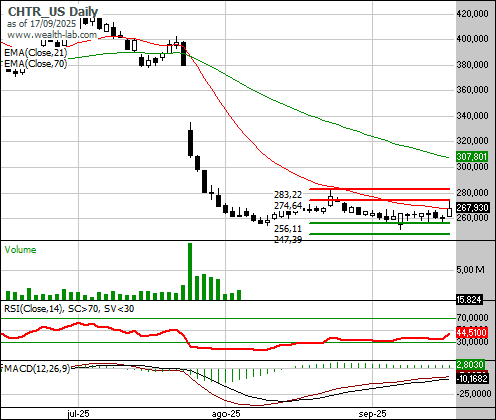The width and height of the screenshot is (496, 420).
Task: Click the 267,930 last price tag
Action: [x=472, y=207]
